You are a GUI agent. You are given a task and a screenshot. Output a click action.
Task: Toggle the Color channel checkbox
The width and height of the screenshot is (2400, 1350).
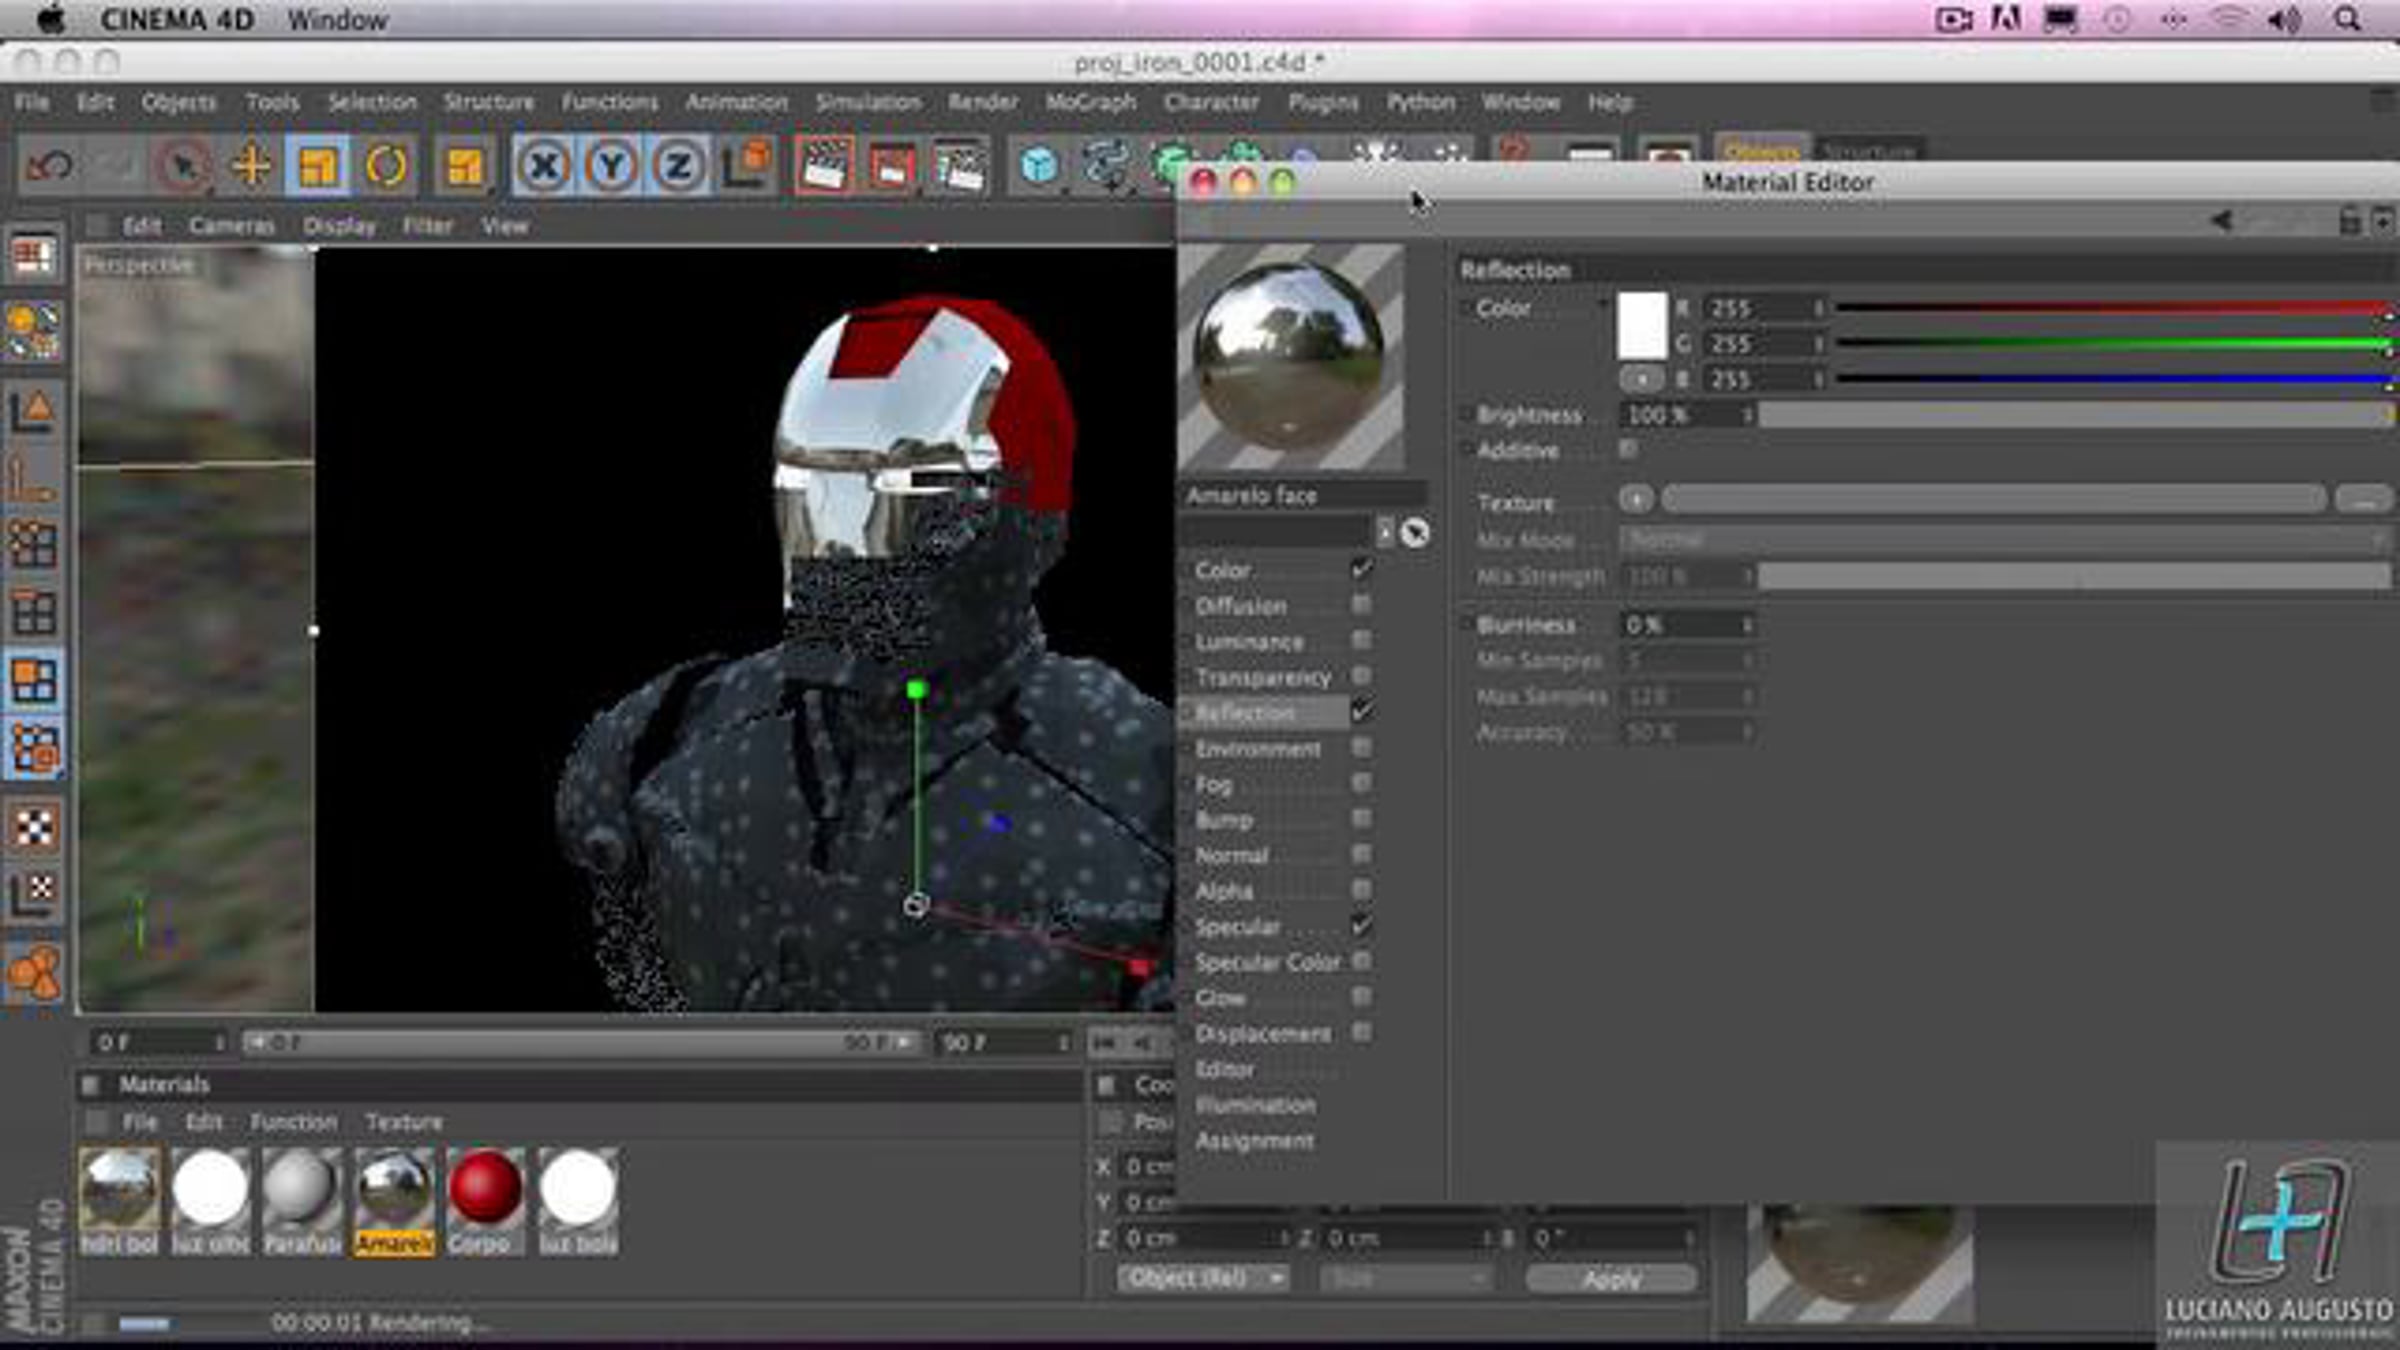click(x=1361, y=568)
